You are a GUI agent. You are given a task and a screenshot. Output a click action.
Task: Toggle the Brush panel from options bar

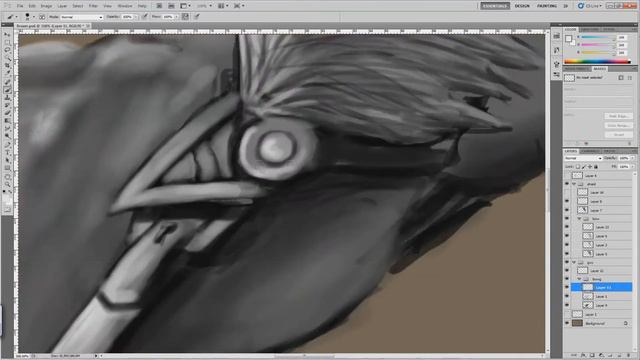(42, 17)
